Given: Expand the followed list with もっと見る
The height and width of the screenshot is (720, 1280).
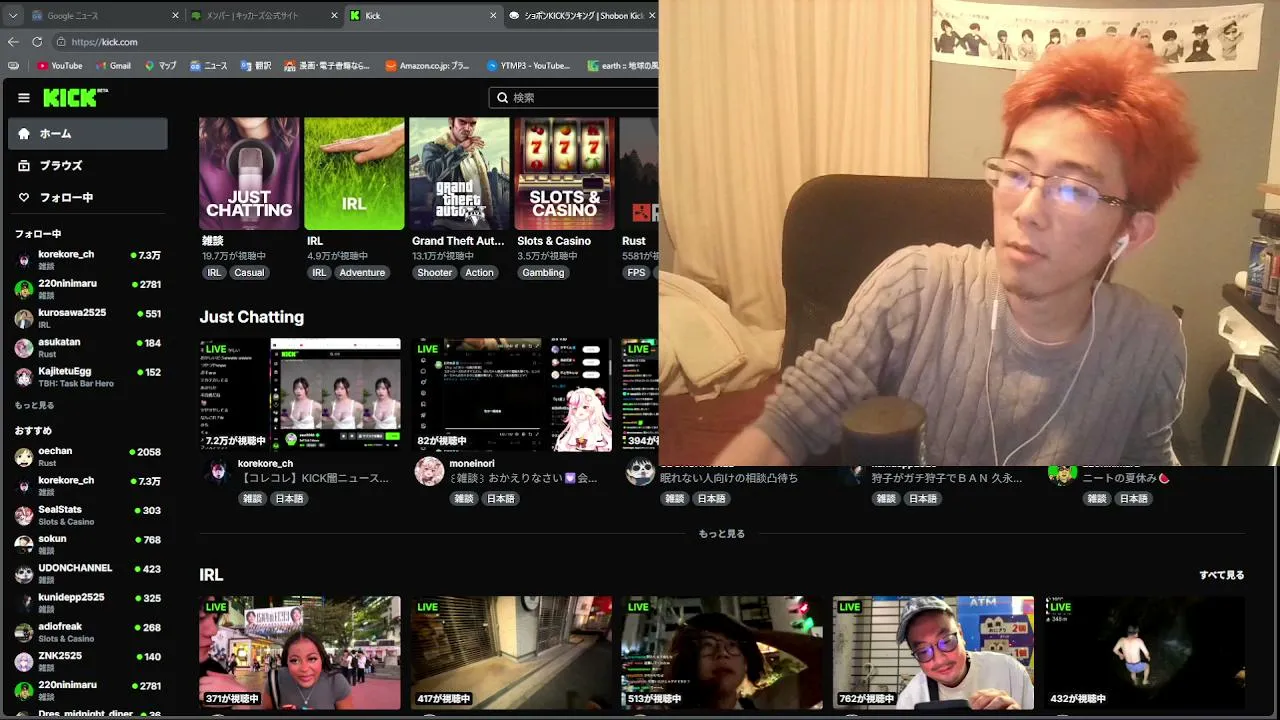Looking at the screenshot, I should 35,405.
